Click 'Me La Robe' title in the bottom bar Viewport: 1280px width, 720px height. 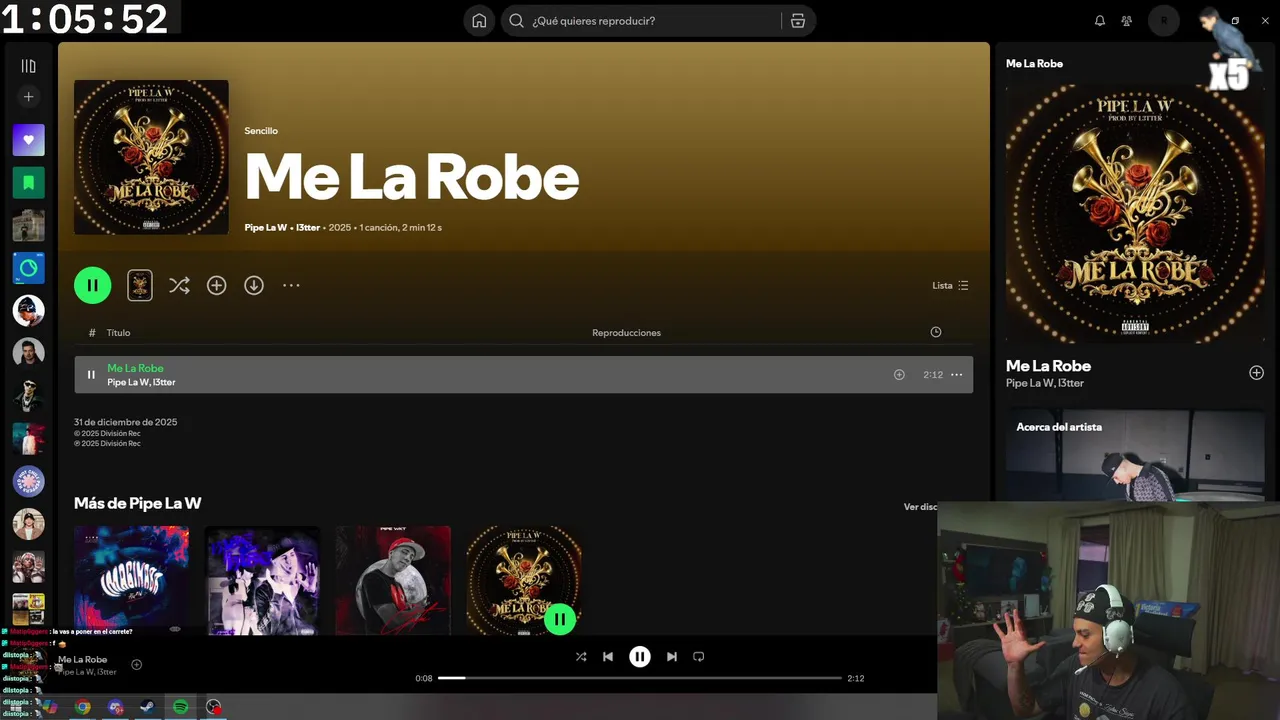point(82,660)
